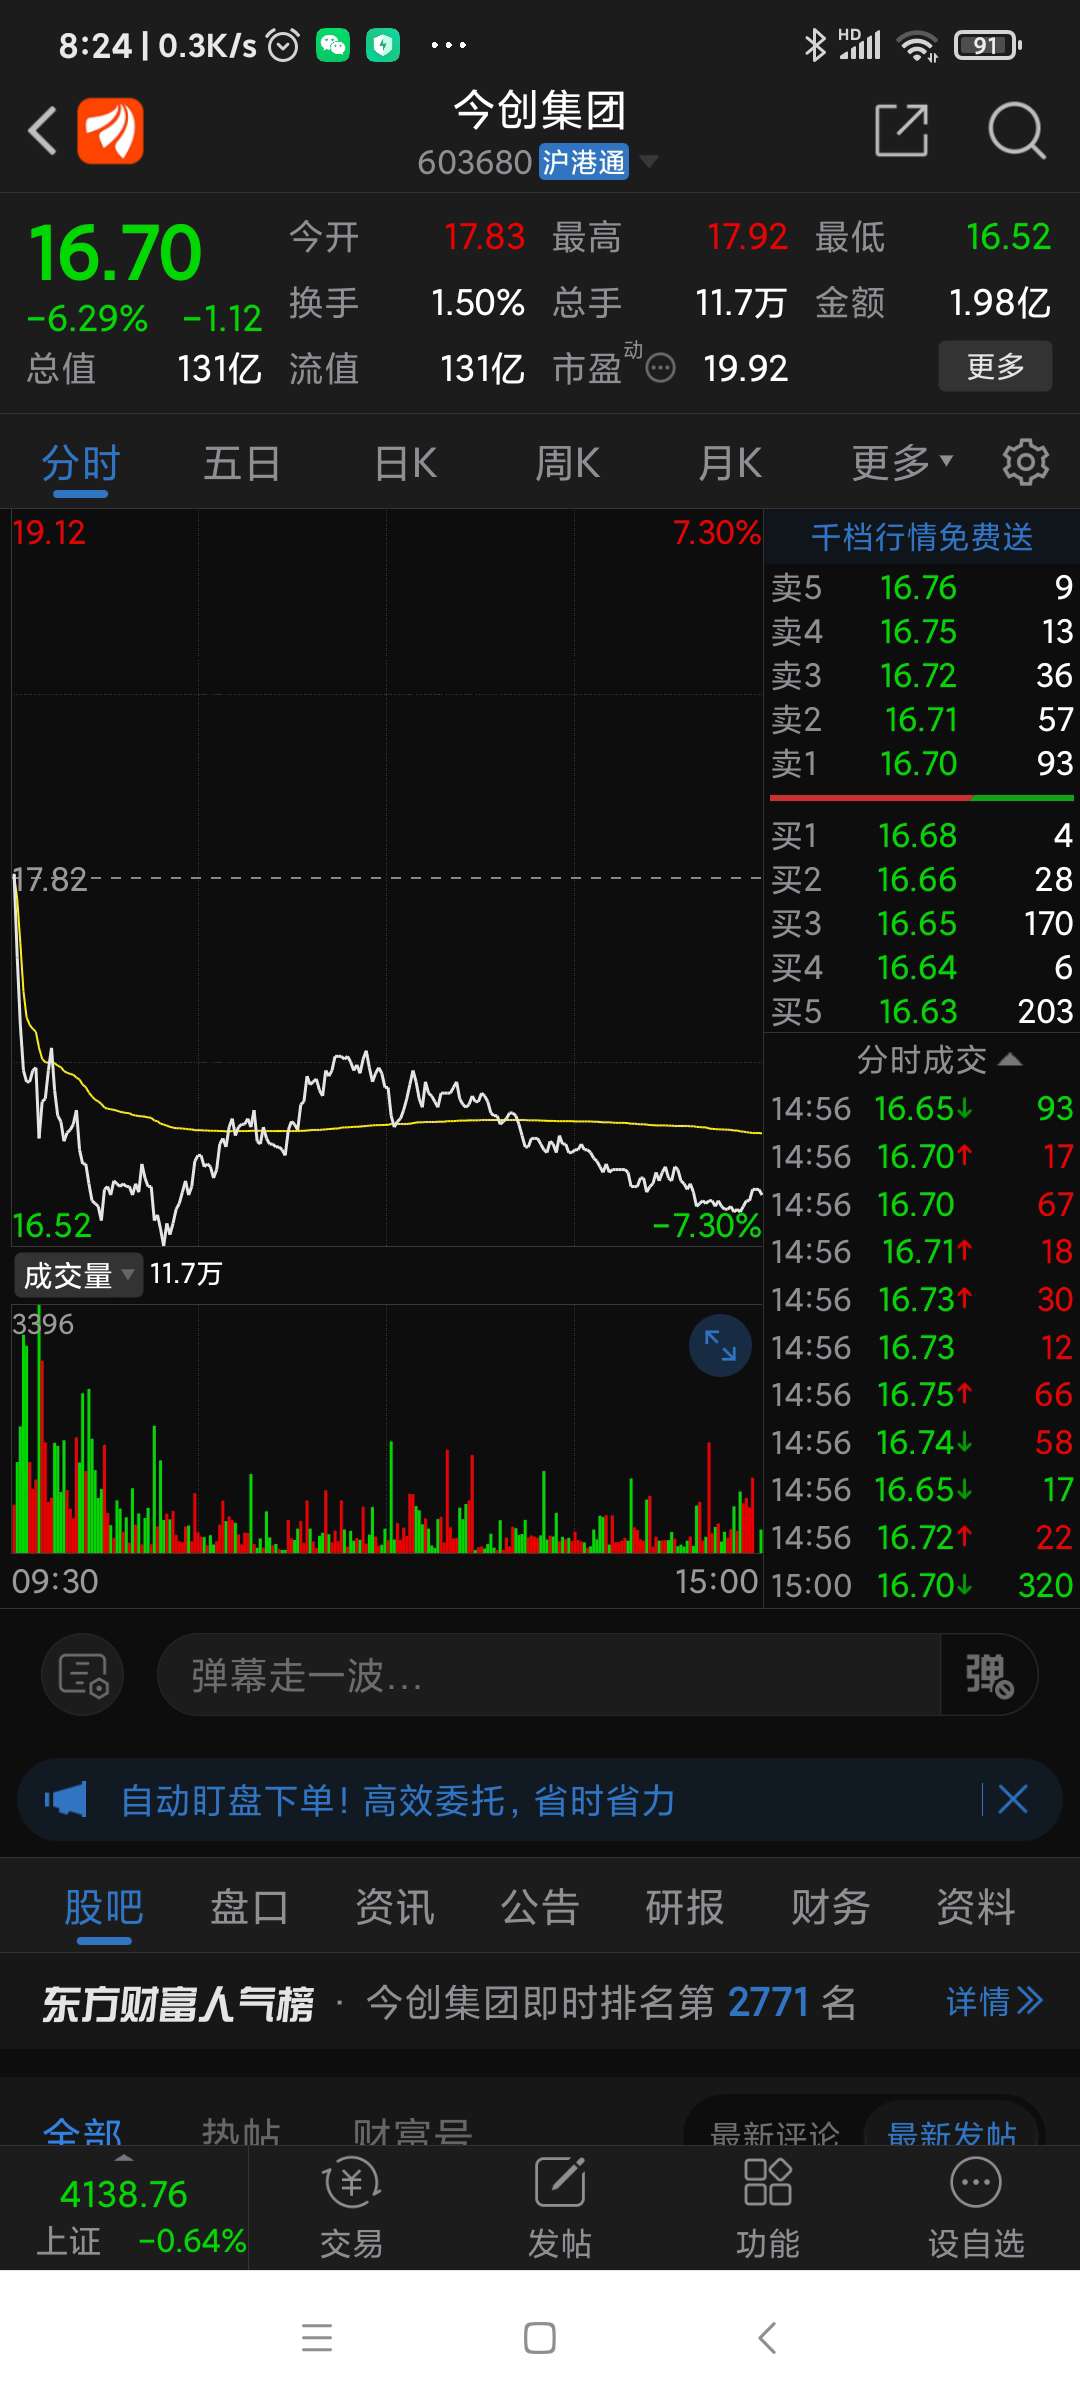Viewport: 1080px width, 2400px height.
Task: Close the auto-order promotion banner
Action: point(1013,1800)
